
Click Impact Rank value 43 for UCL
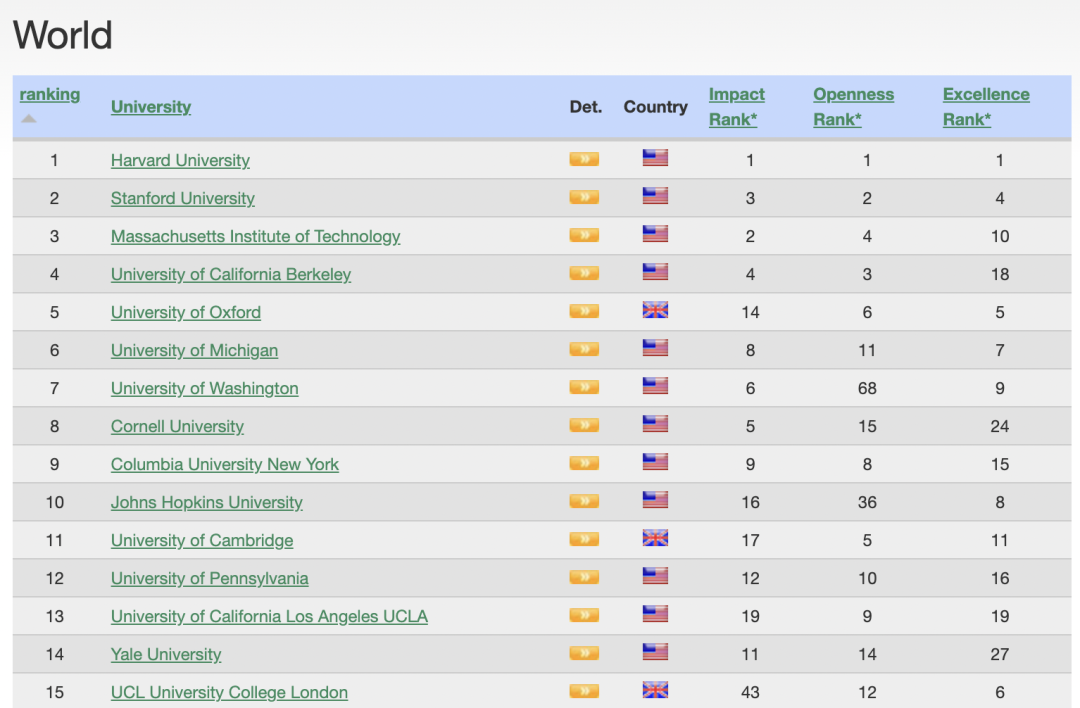click(751, 692)
